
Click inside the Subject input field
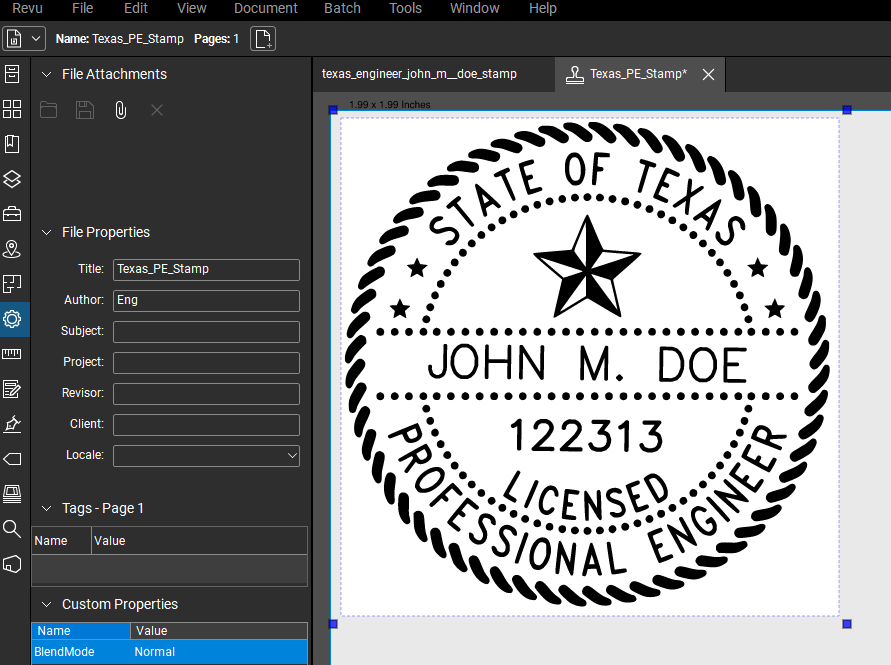(206, 331)
